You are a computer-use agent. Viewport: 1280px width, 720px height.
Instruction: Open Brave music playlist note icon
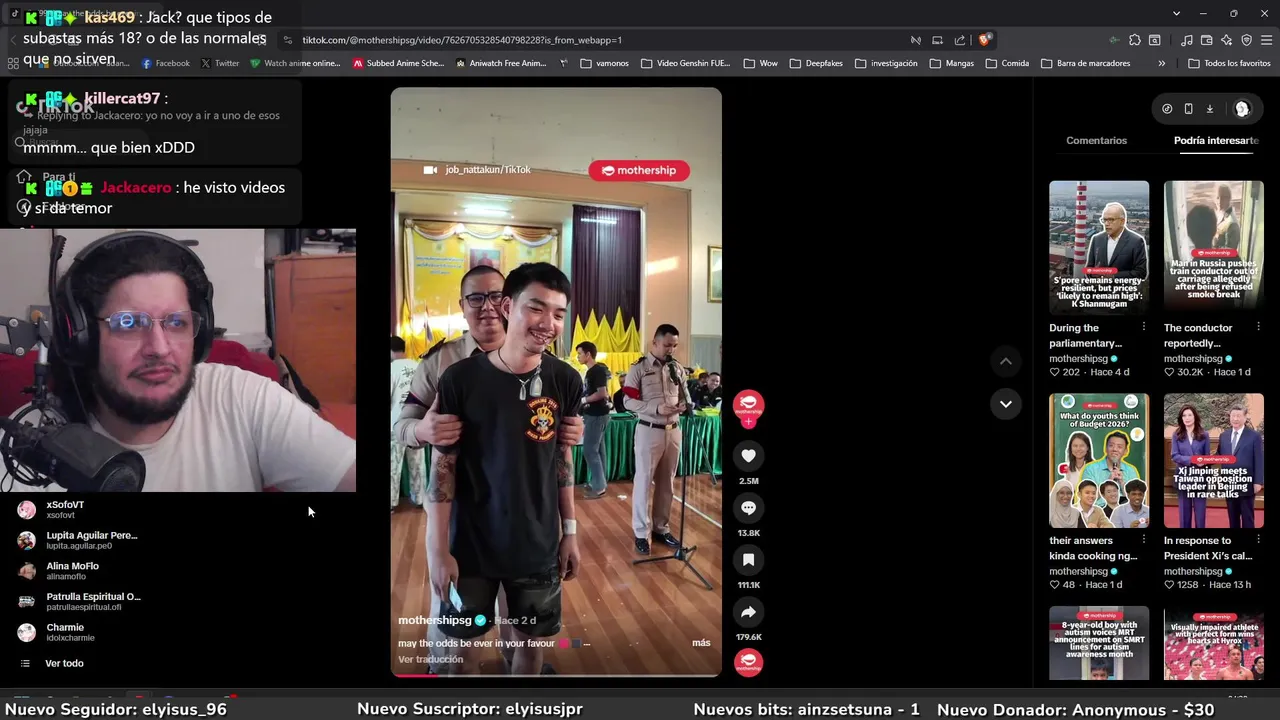(x=1186, y=40)
